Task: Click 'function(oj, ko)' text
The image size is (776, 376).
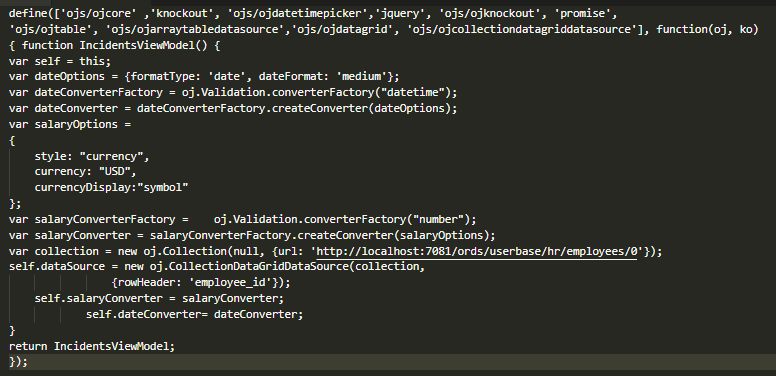Action: (x=708, y=29)
